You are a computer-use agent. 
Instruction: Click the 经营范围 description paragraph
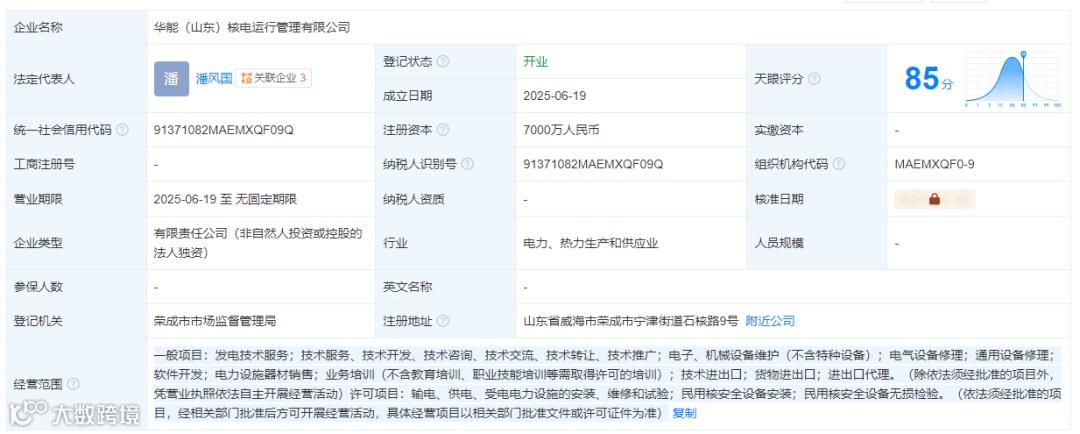[610, 384]
